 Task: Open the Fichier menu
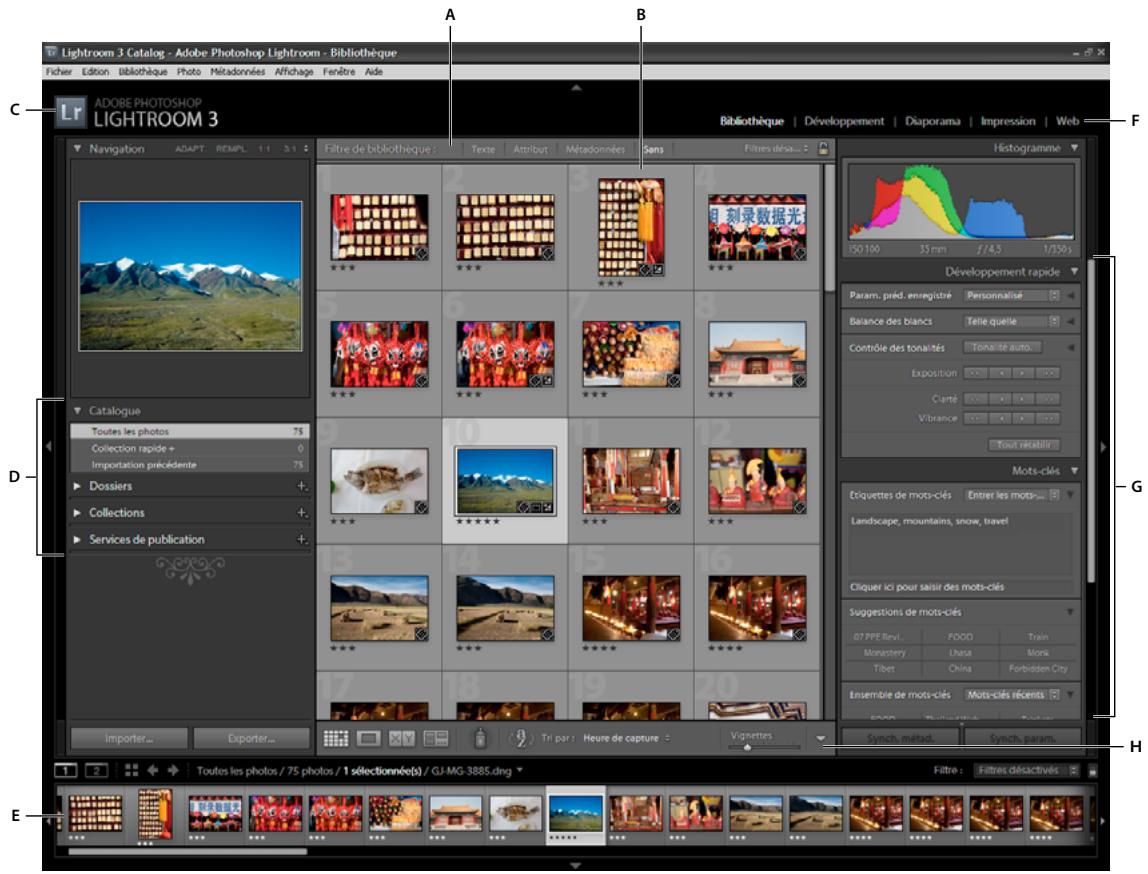tap(59, 72)
